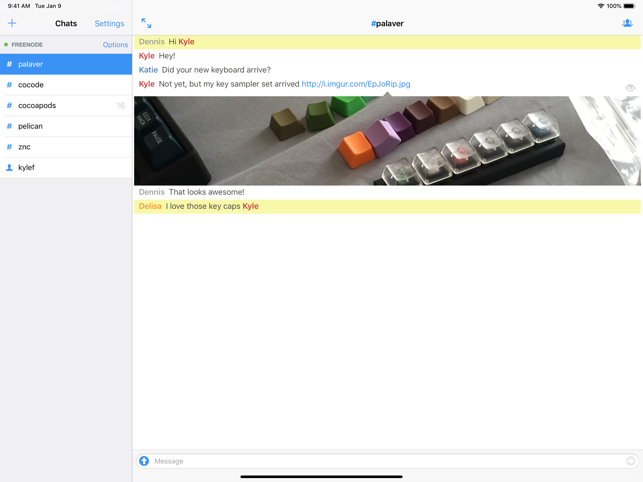Screen dimensions: 643x482
Task: Open the znc channel
Action: (66, 147)
